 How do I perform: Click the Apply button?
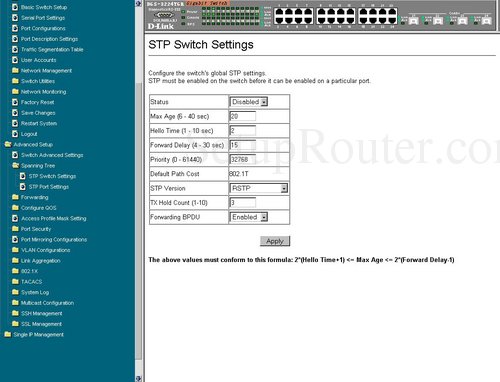tap(275, 241)
